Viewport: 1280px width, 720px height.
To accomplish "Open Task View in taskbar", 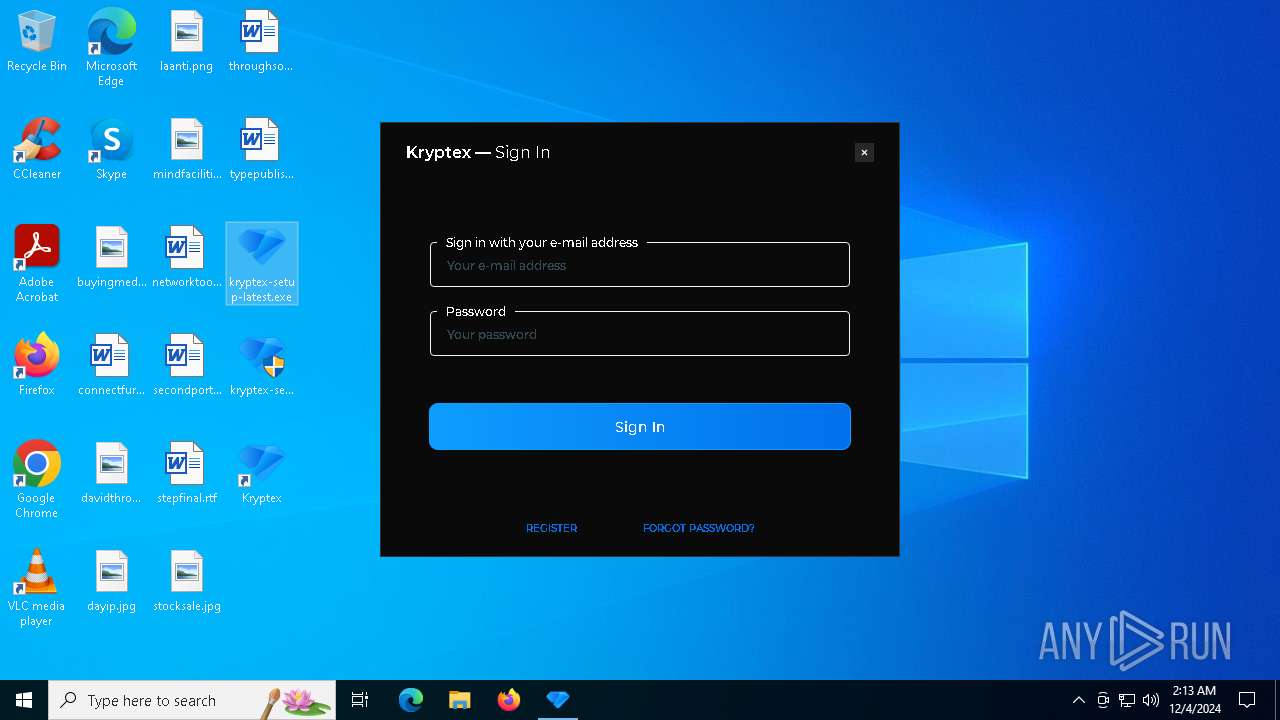I will (360, 700).
